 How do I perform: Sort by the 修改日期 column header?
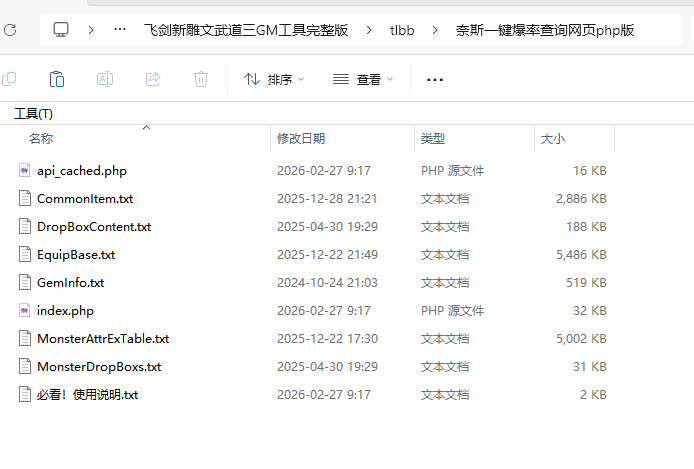(301, 139)
